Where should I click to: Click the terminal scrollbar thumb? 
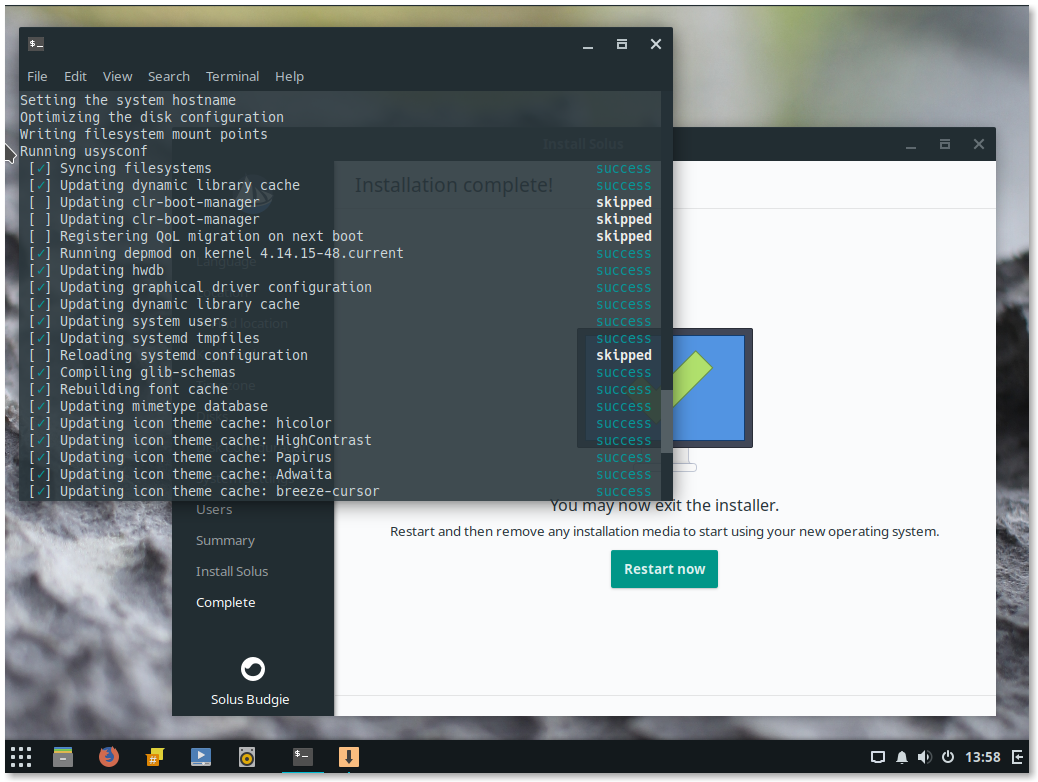click(667, 421)
